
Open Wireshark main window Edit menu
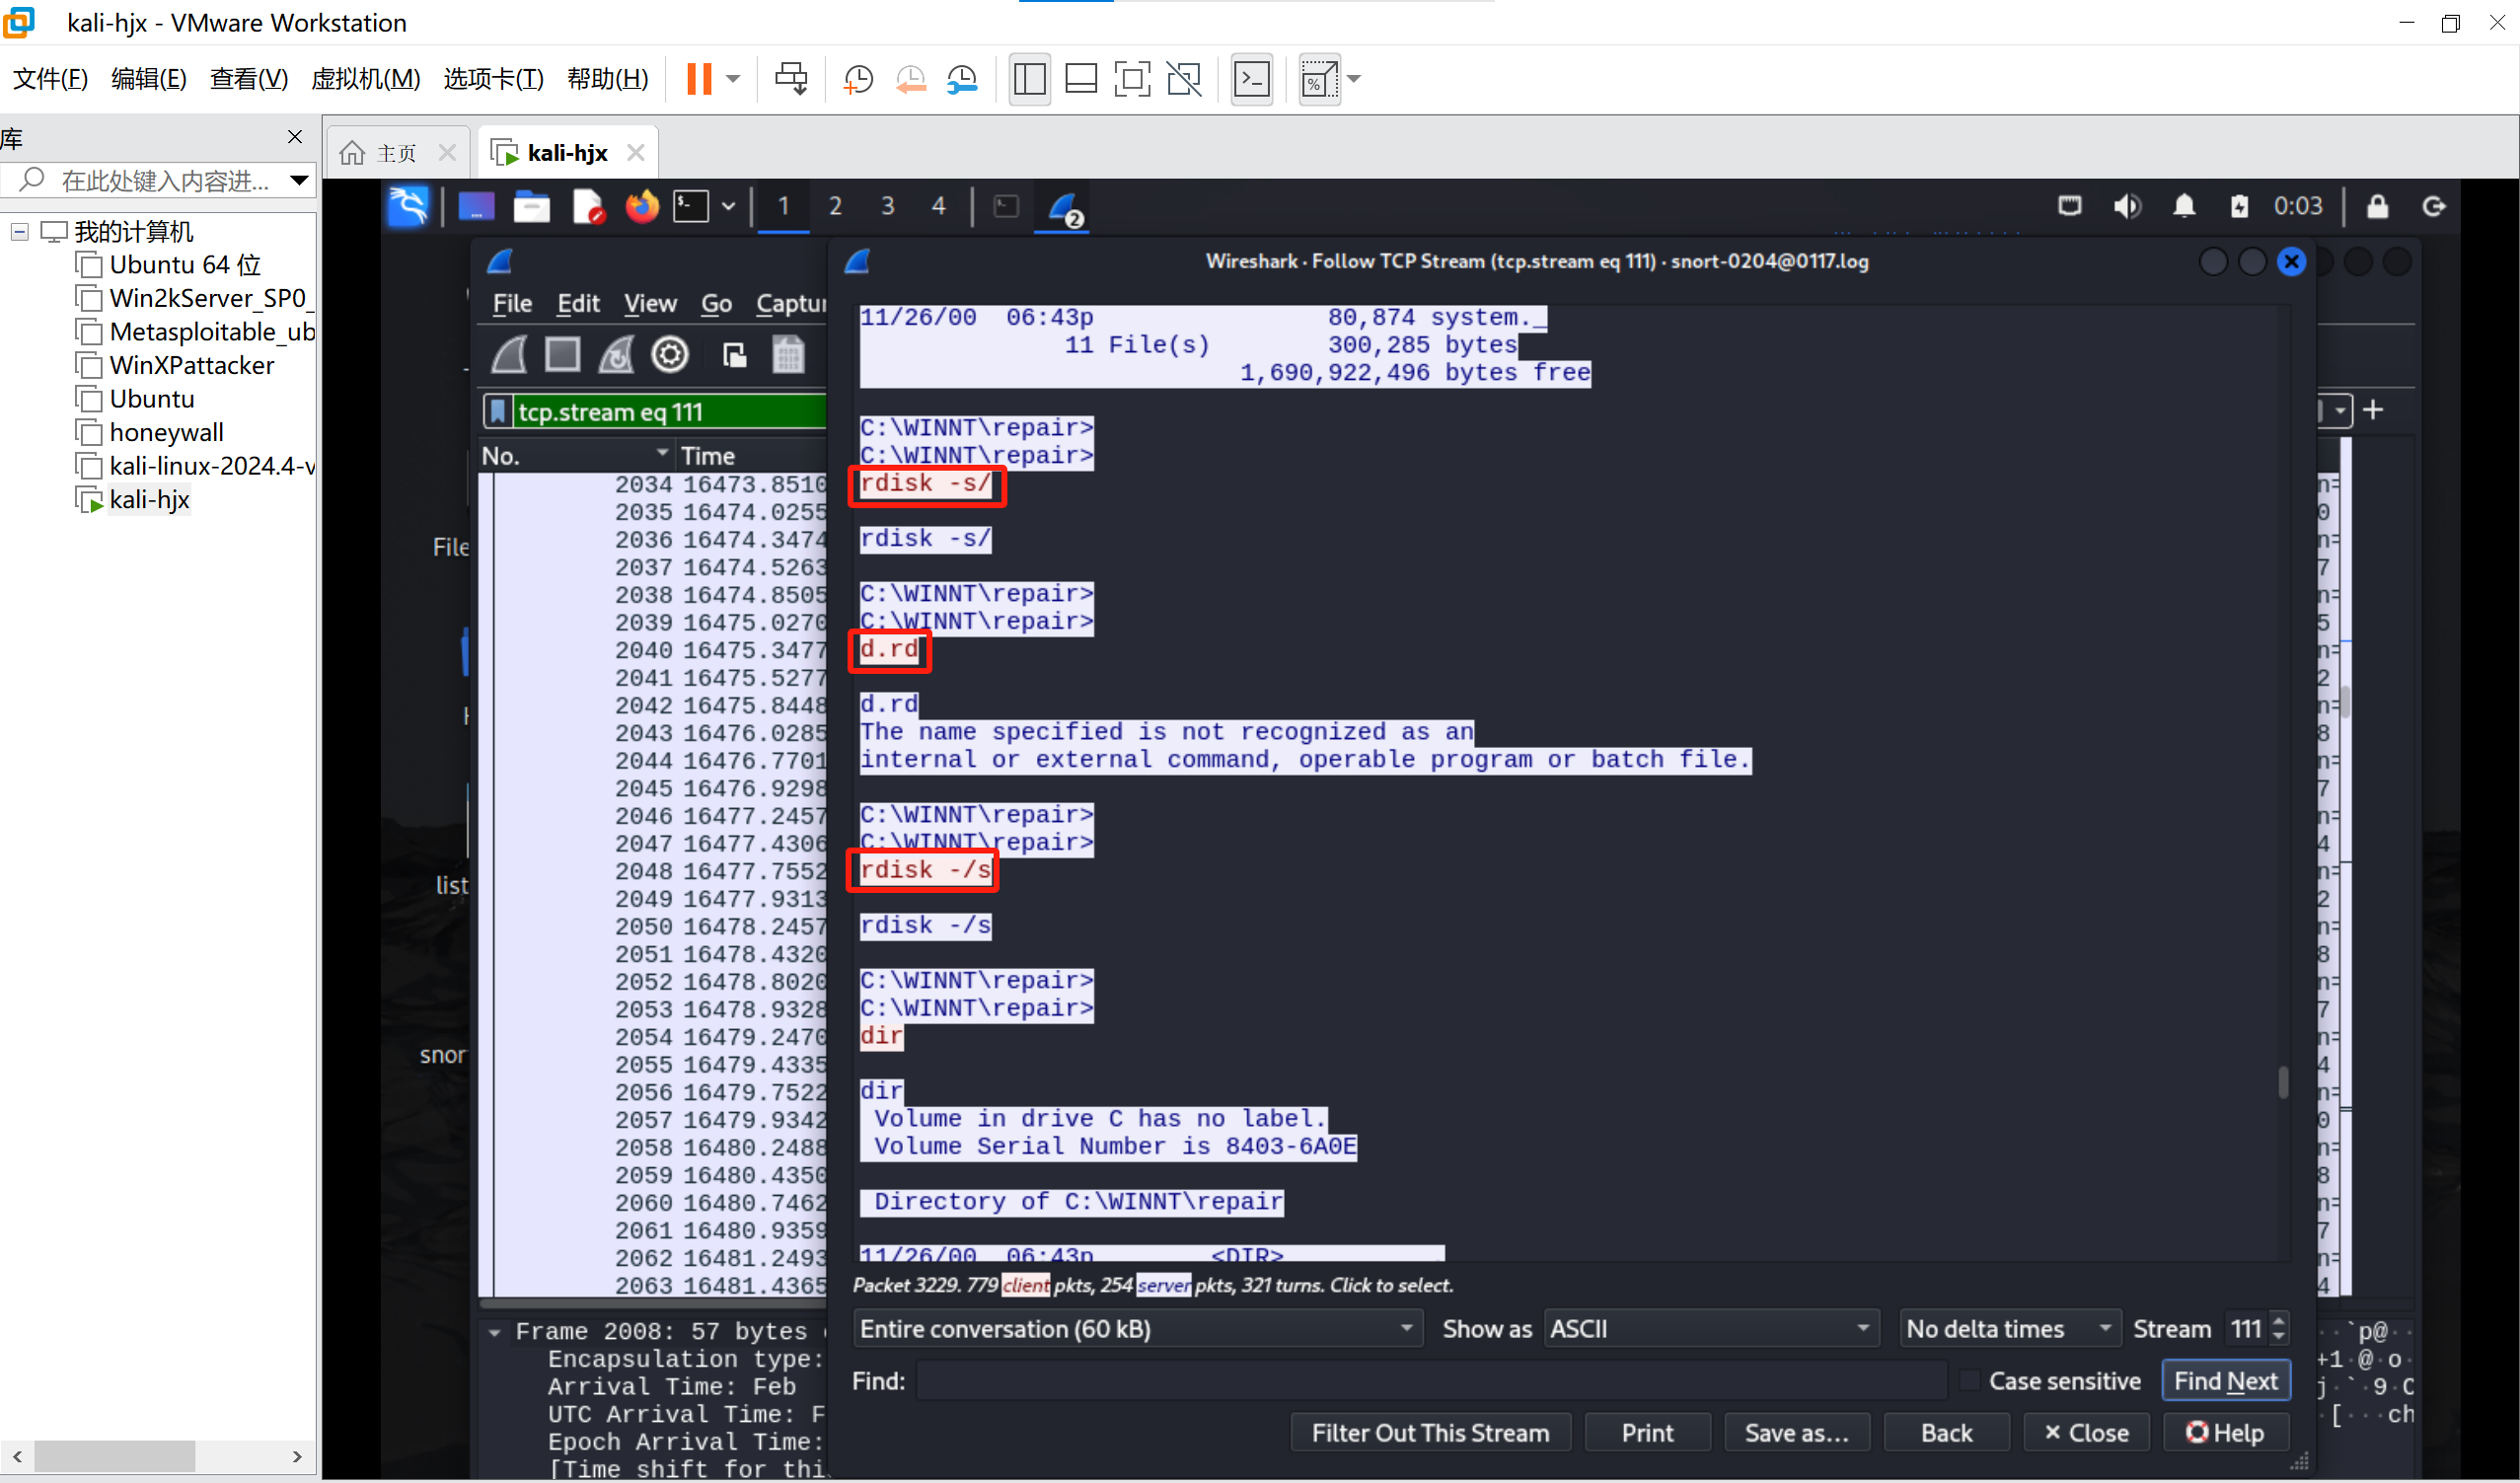pos(578,304)
